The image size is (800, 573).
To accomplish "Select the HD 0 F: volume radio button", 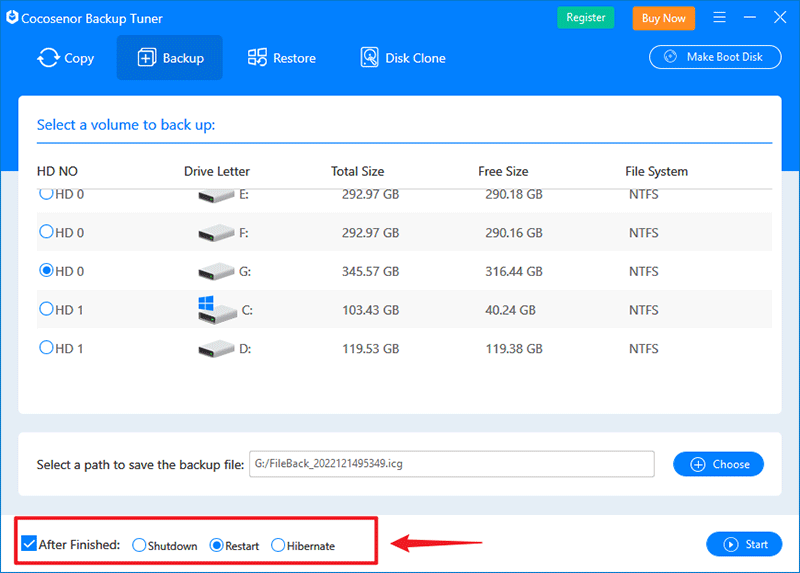I will click(46, 232).
